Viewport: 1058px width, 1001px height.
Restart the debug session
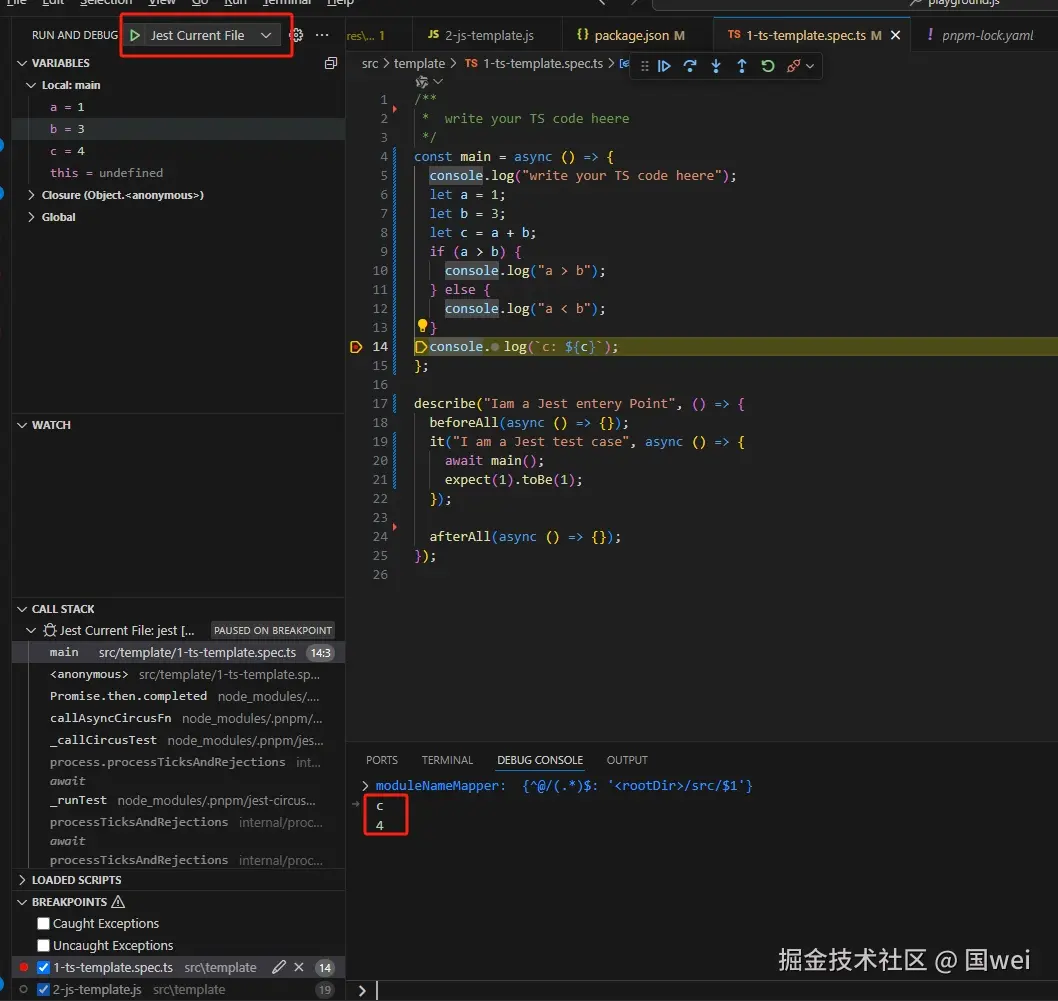coord(768,66)
